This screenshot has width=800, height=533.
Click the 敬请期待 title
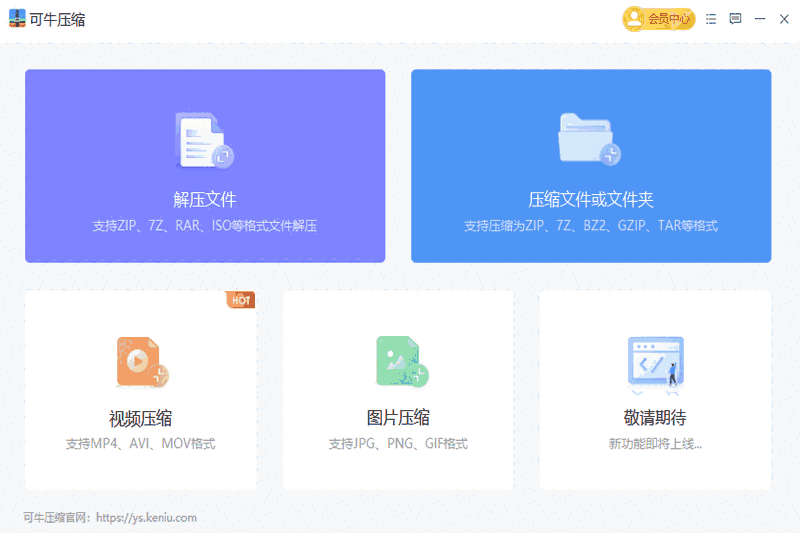coord(655,417)
